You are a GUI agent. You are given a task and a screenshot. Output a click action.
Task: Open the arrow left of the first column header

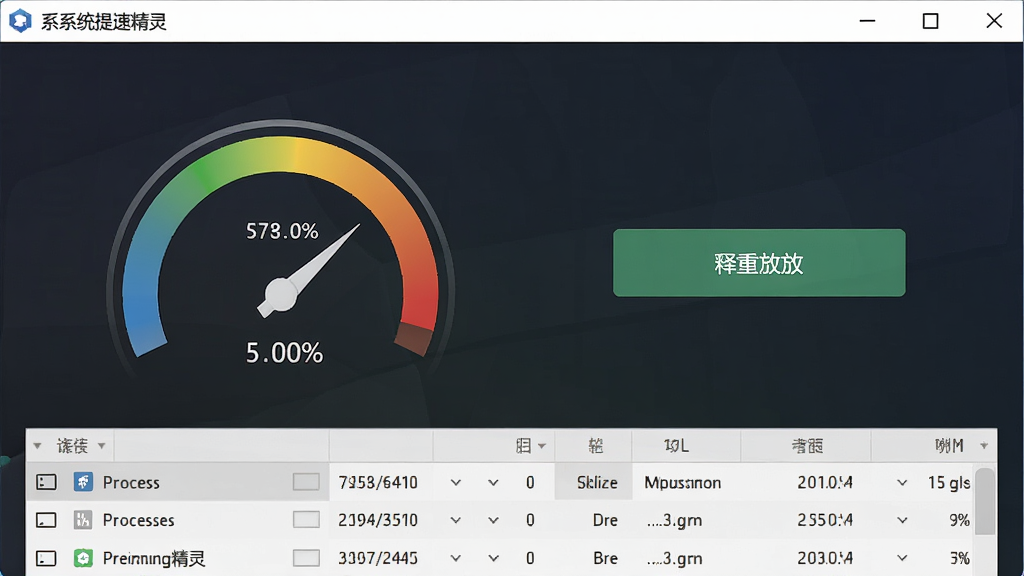click(x=37, y=446)
